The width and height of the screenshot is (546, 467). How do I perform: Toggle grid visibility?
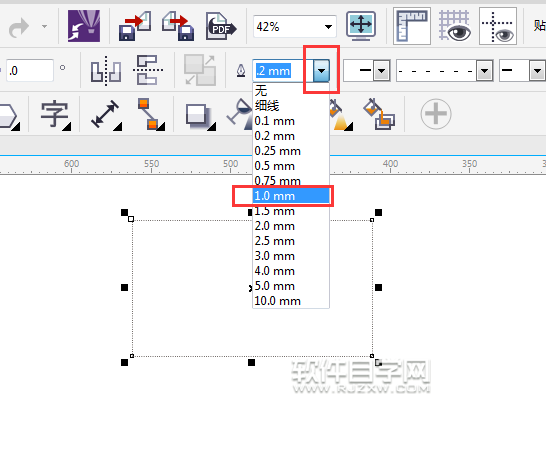(x=454, y=26)
